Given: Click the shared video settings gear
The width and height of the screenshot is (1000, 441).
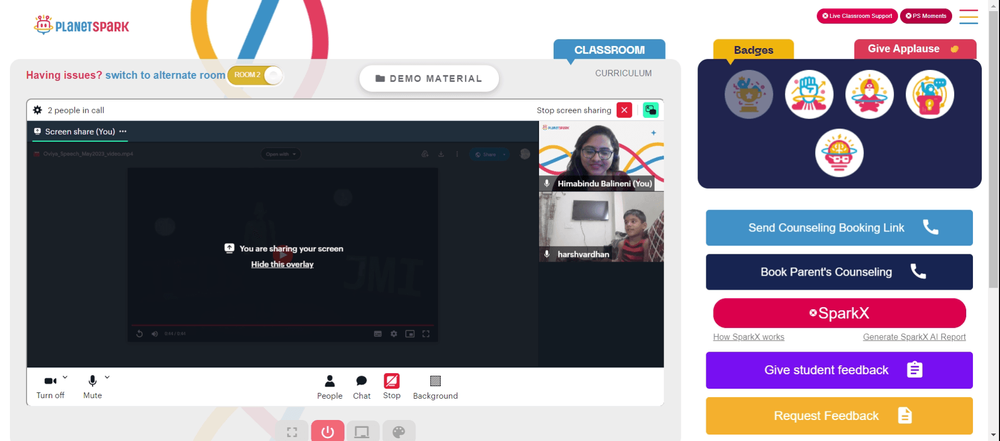Looking at the screenshot, I should pyautogui.click(x=393, y=334).
